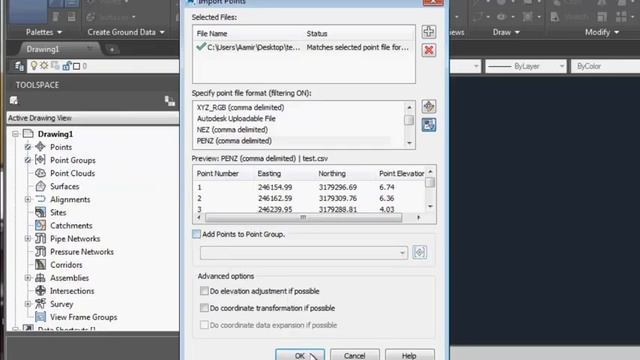Click the preview horizontal scrollbar thumb
640x360 pixels.
(x=303, y=218)
